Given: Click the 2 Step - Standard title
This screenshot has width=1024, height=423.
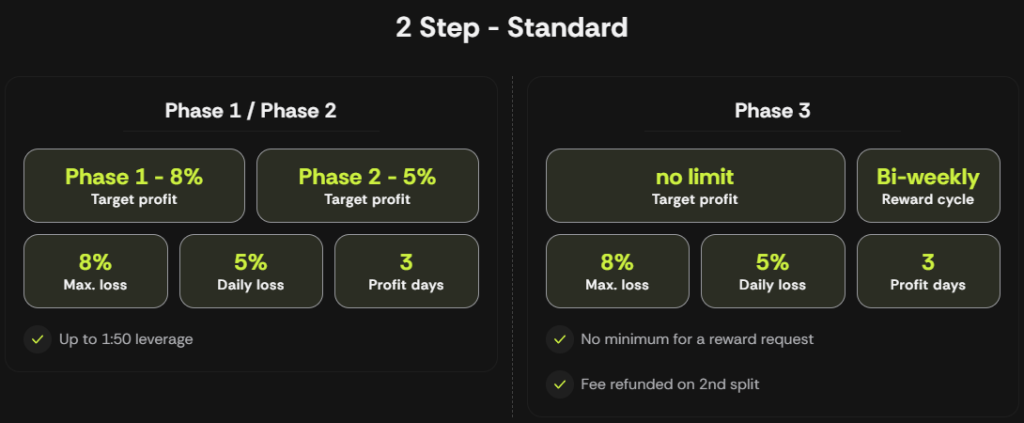Looking at the screenshot, I should tap(512, 28).
